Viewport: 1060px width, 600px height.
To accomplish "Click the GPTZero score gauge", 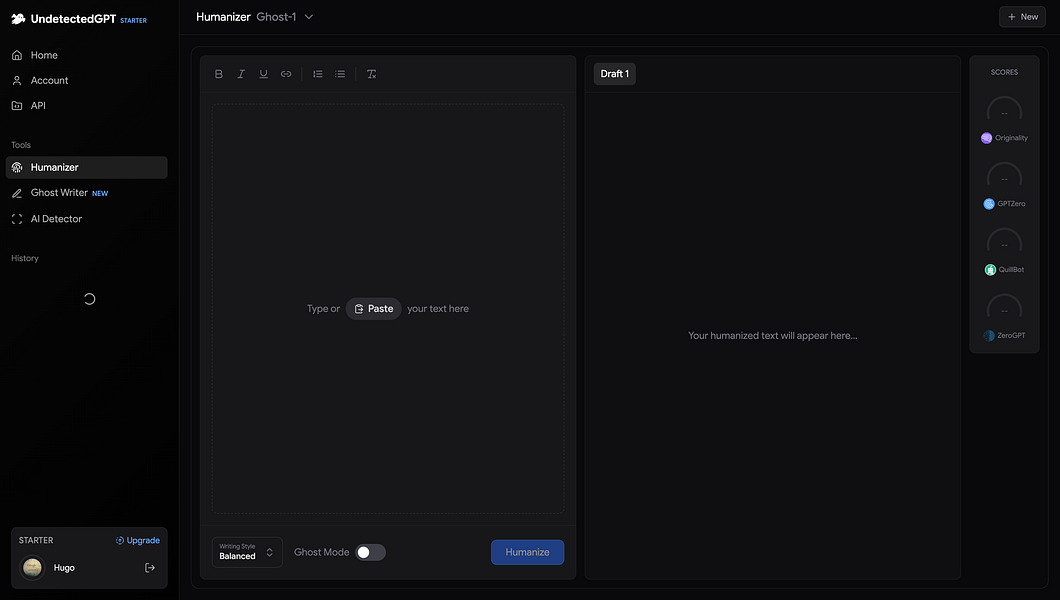I will (1005, 175).
